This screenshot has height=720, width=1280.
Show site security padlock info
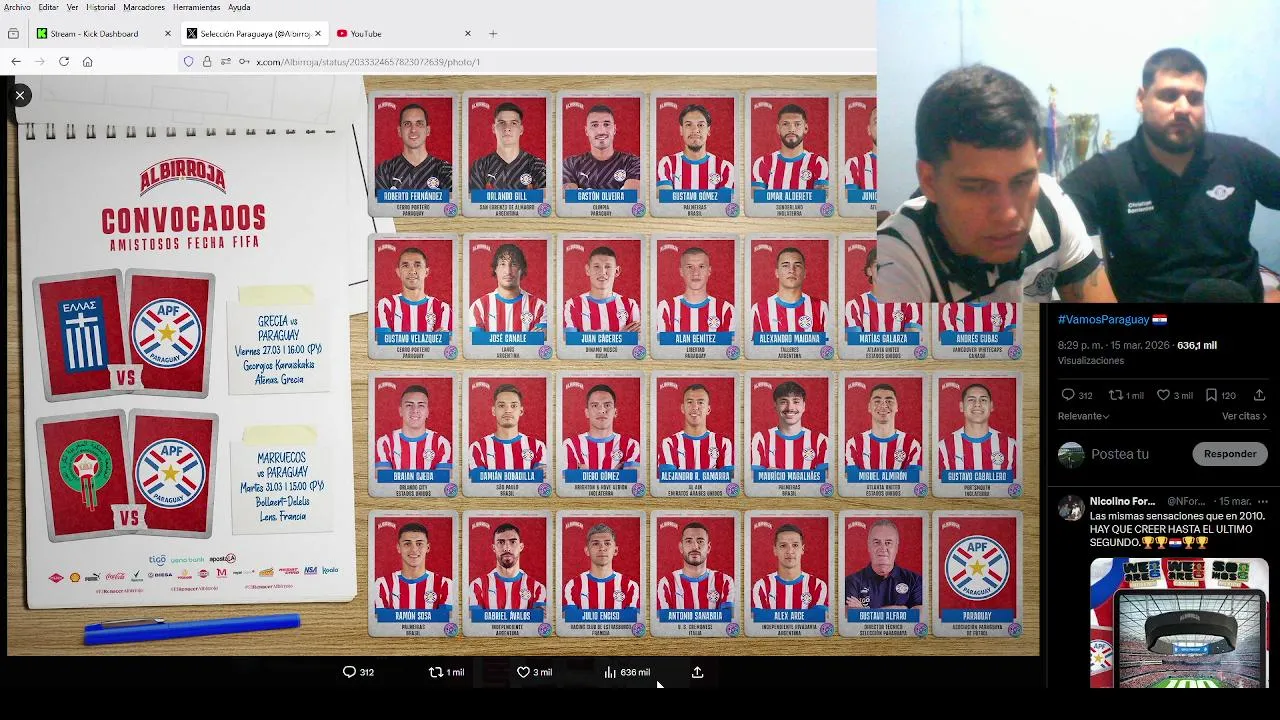point(207,61)
